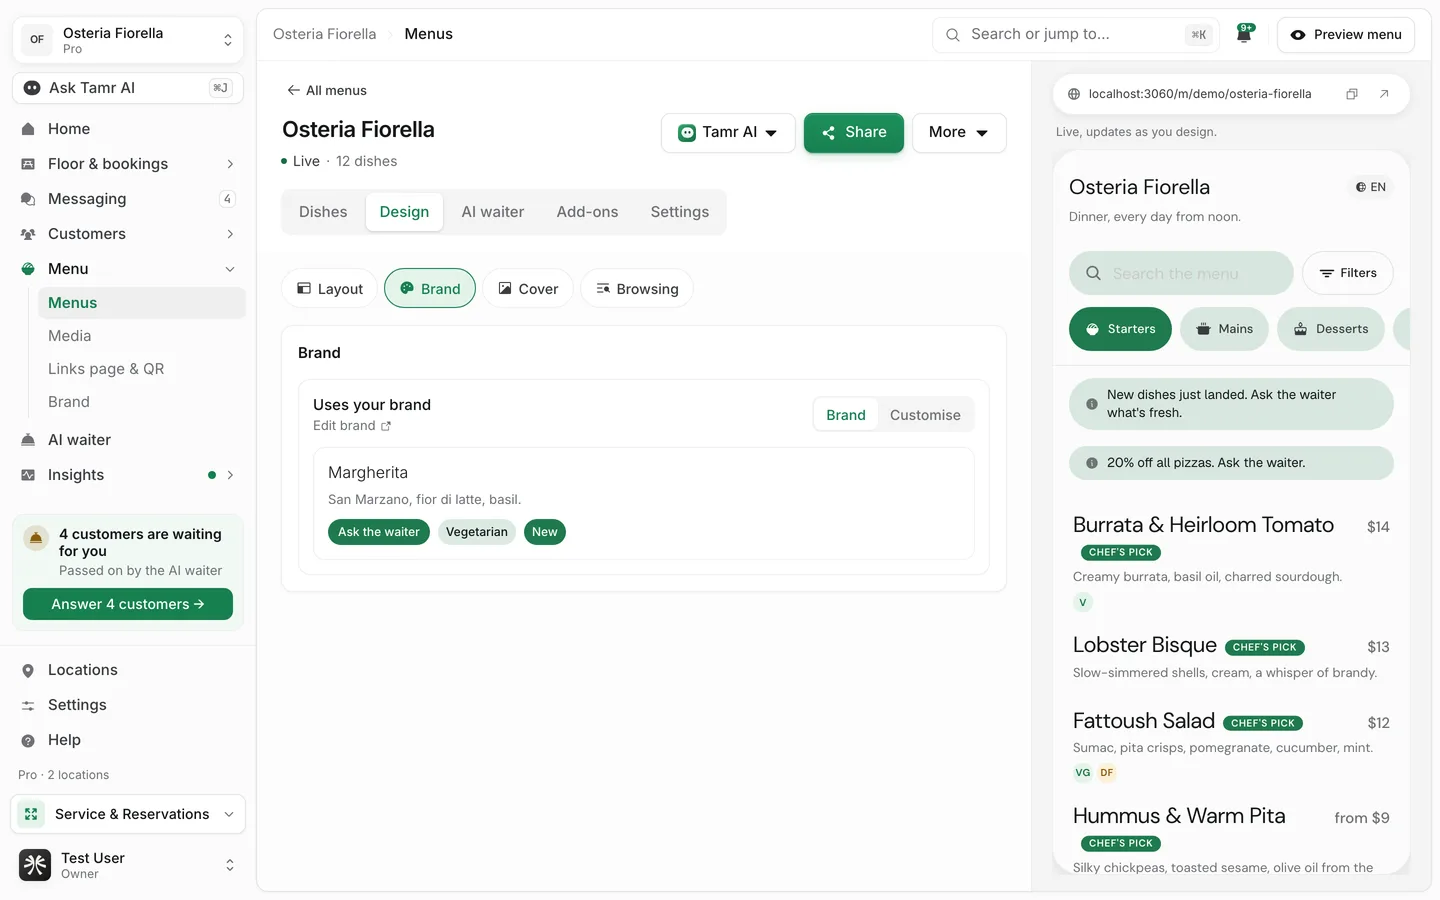Open the Layout design tab
The height and width of the screenshot is (900, 1440).
point(330,289)
